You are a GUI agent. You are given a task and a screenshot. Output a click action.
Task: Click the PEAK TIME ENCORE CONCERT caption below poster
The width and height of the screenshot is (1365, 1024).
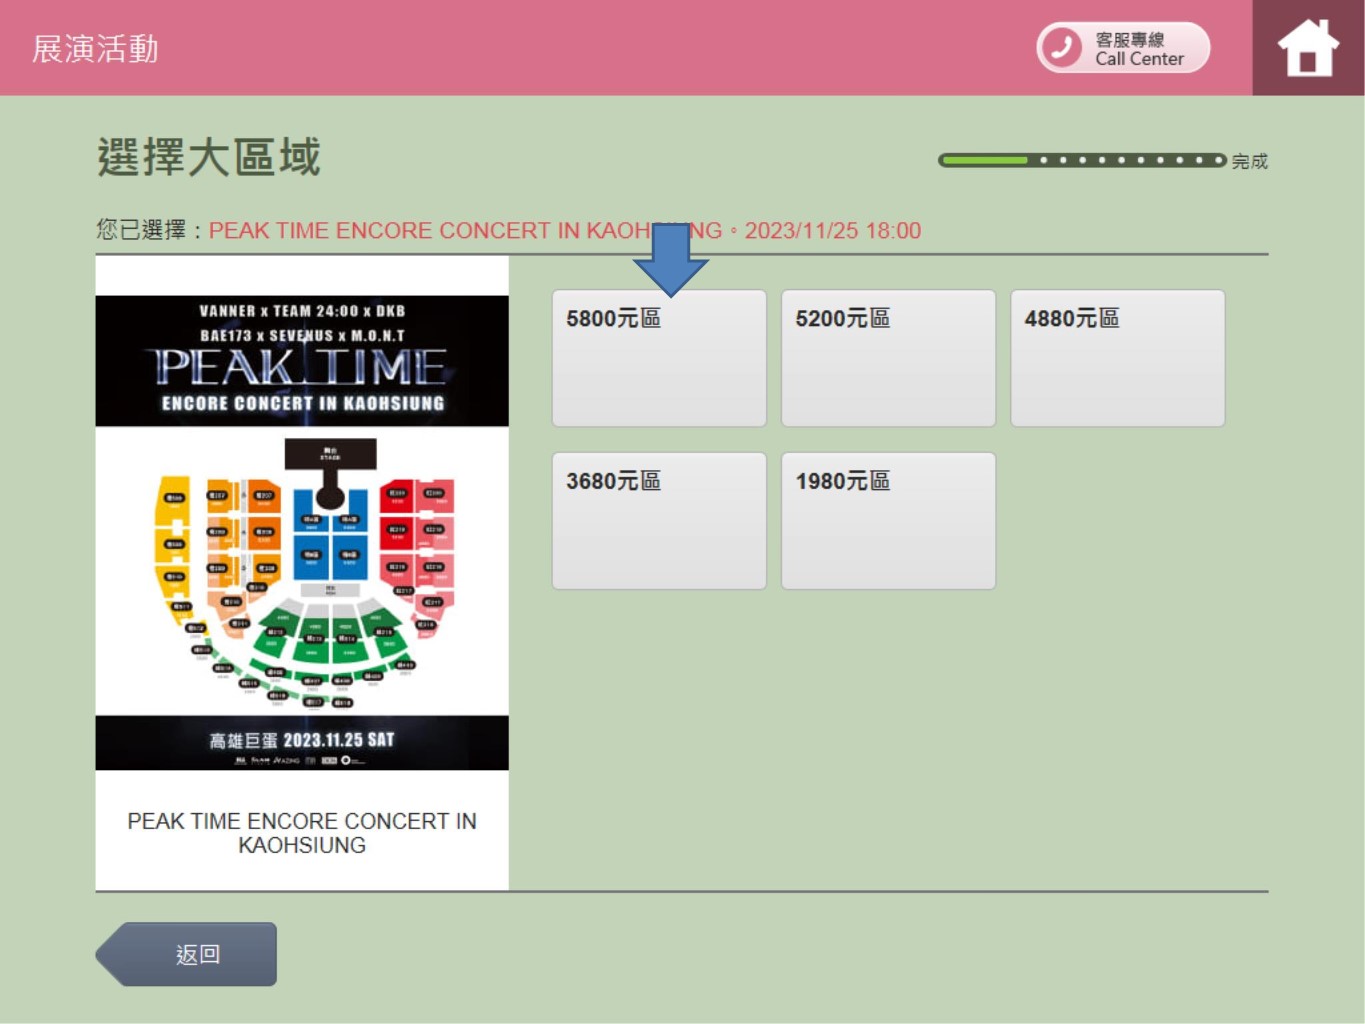302,833
